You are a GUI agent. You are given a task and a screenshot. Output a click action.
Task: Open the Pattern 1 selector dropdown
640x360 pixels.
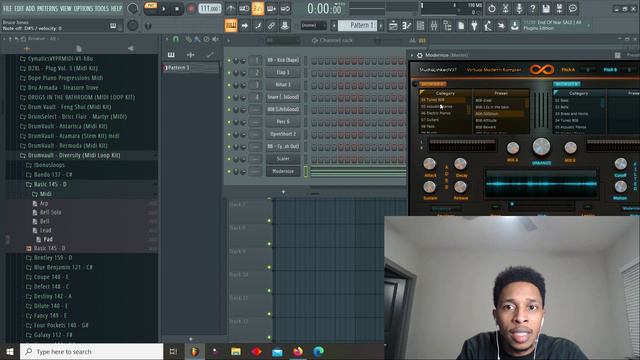pos(357,25)
